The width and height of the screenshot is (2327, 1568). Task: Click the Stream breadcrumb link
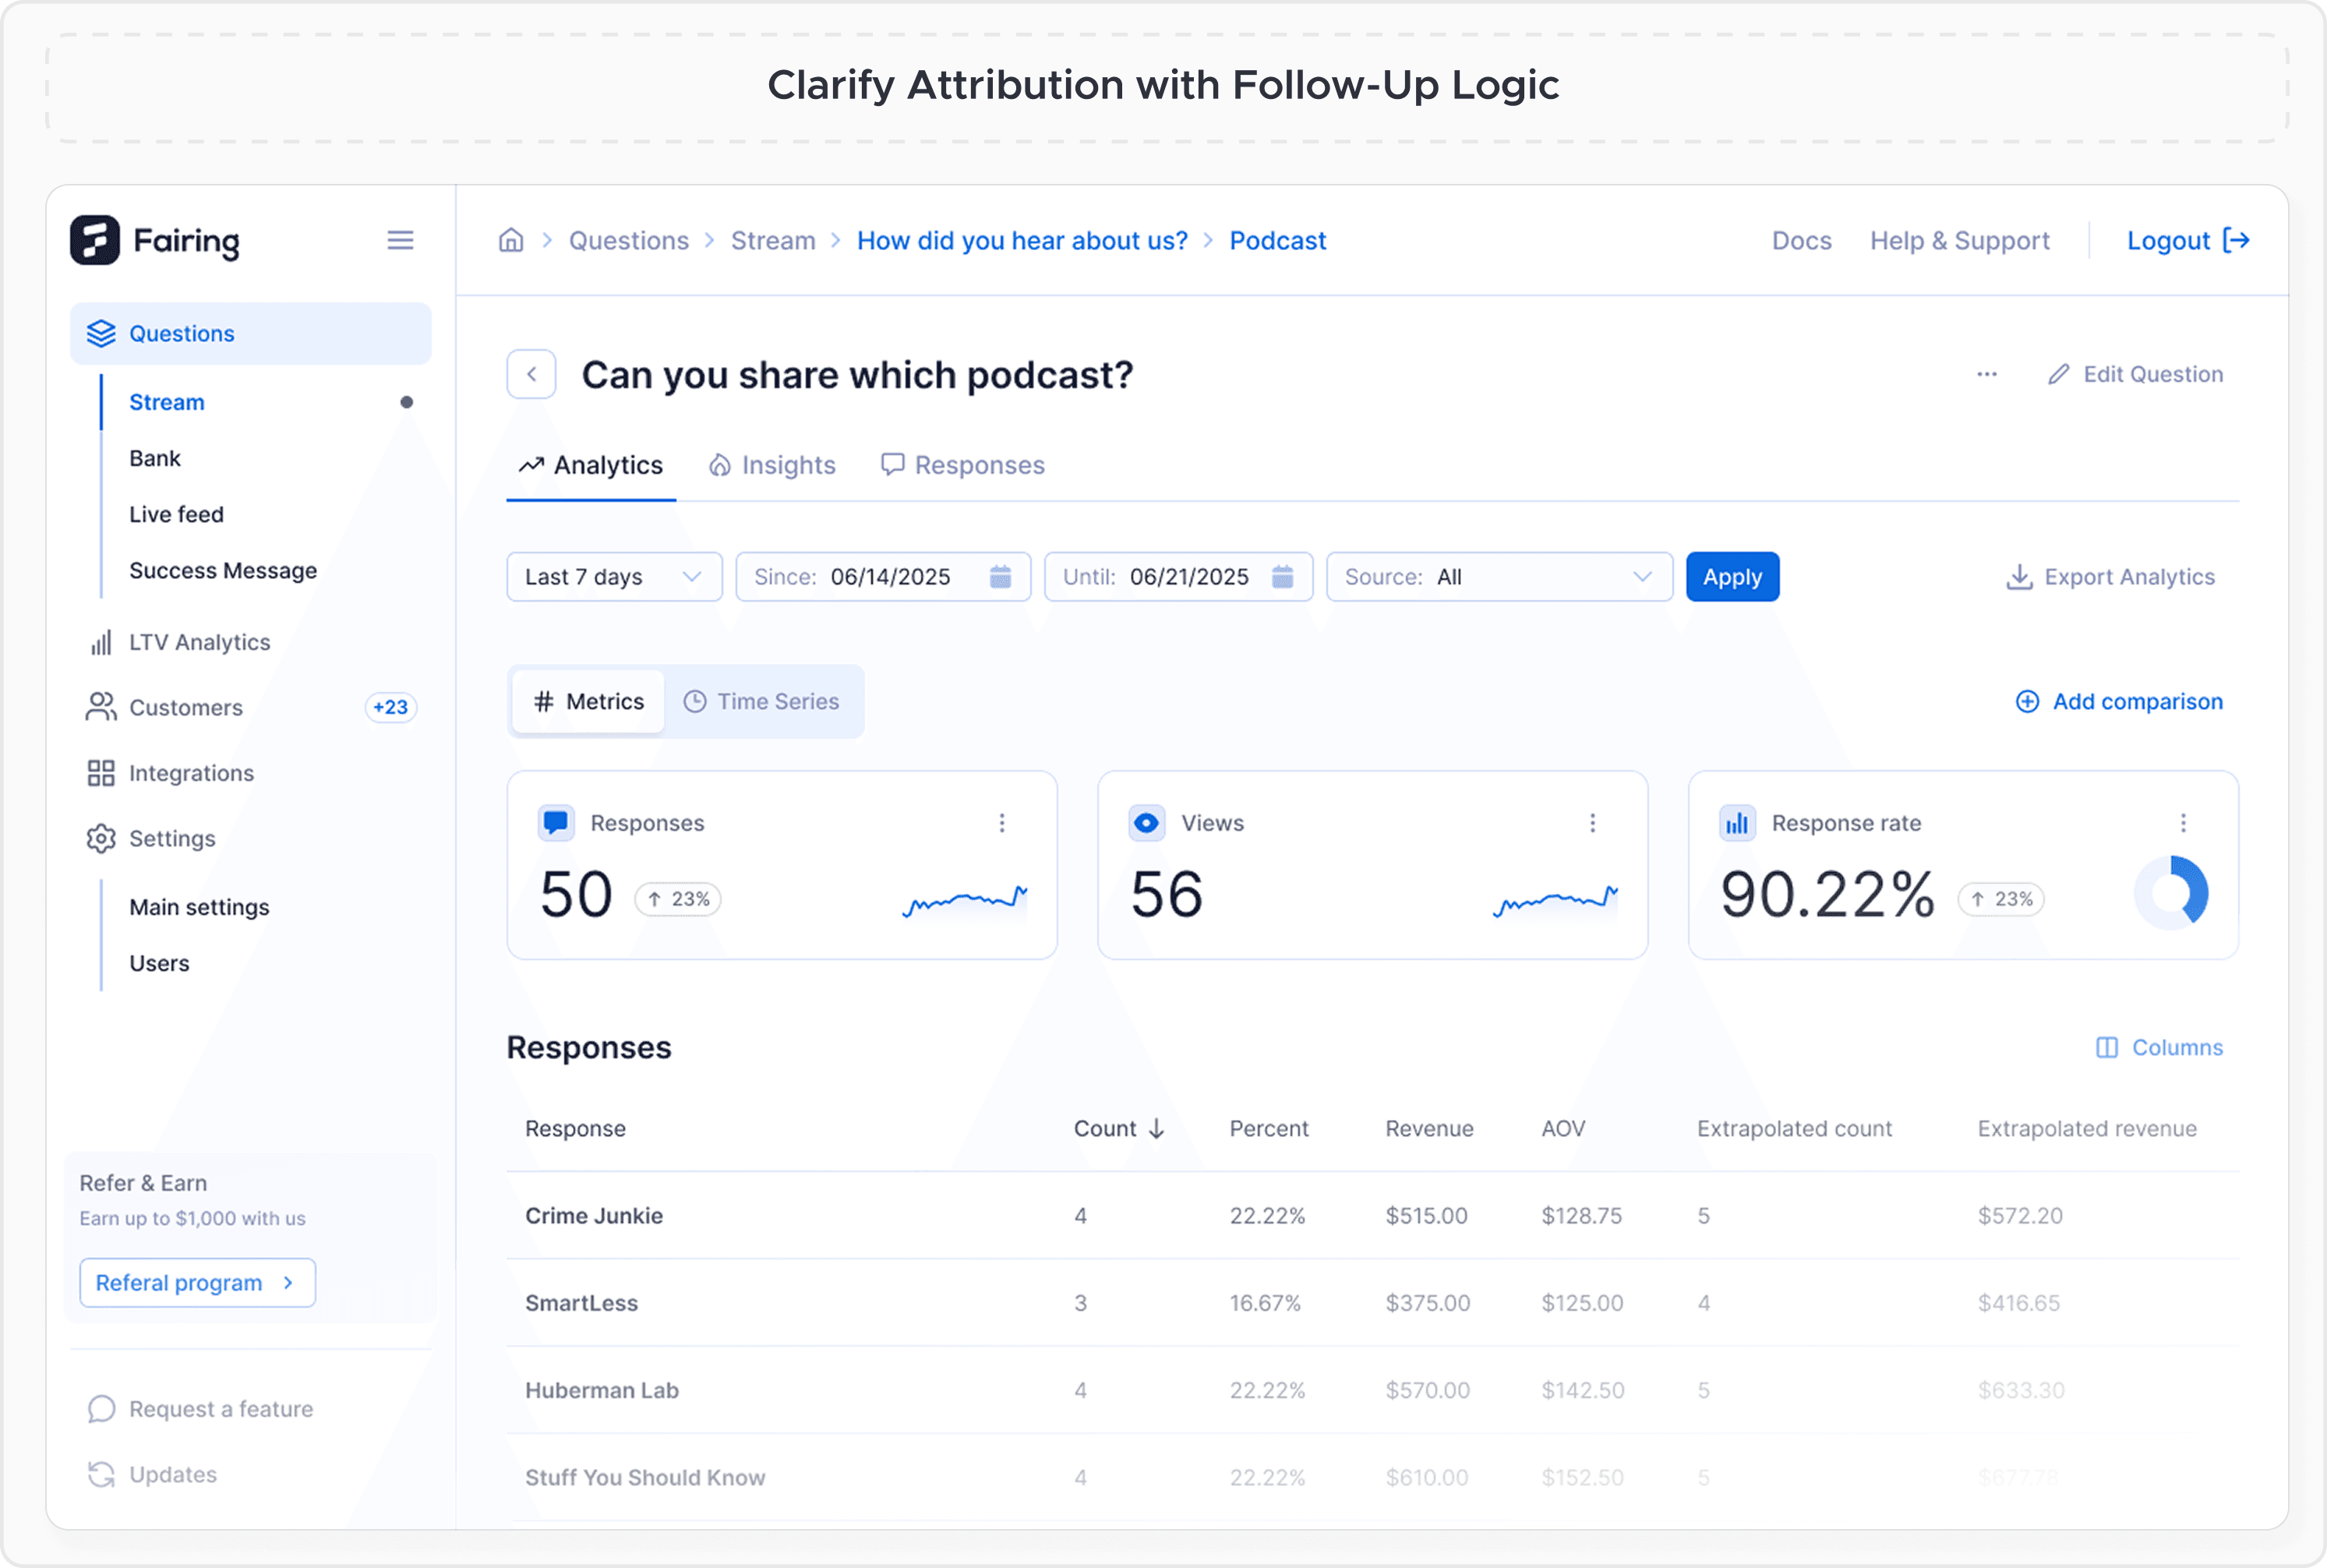point(773,240)
